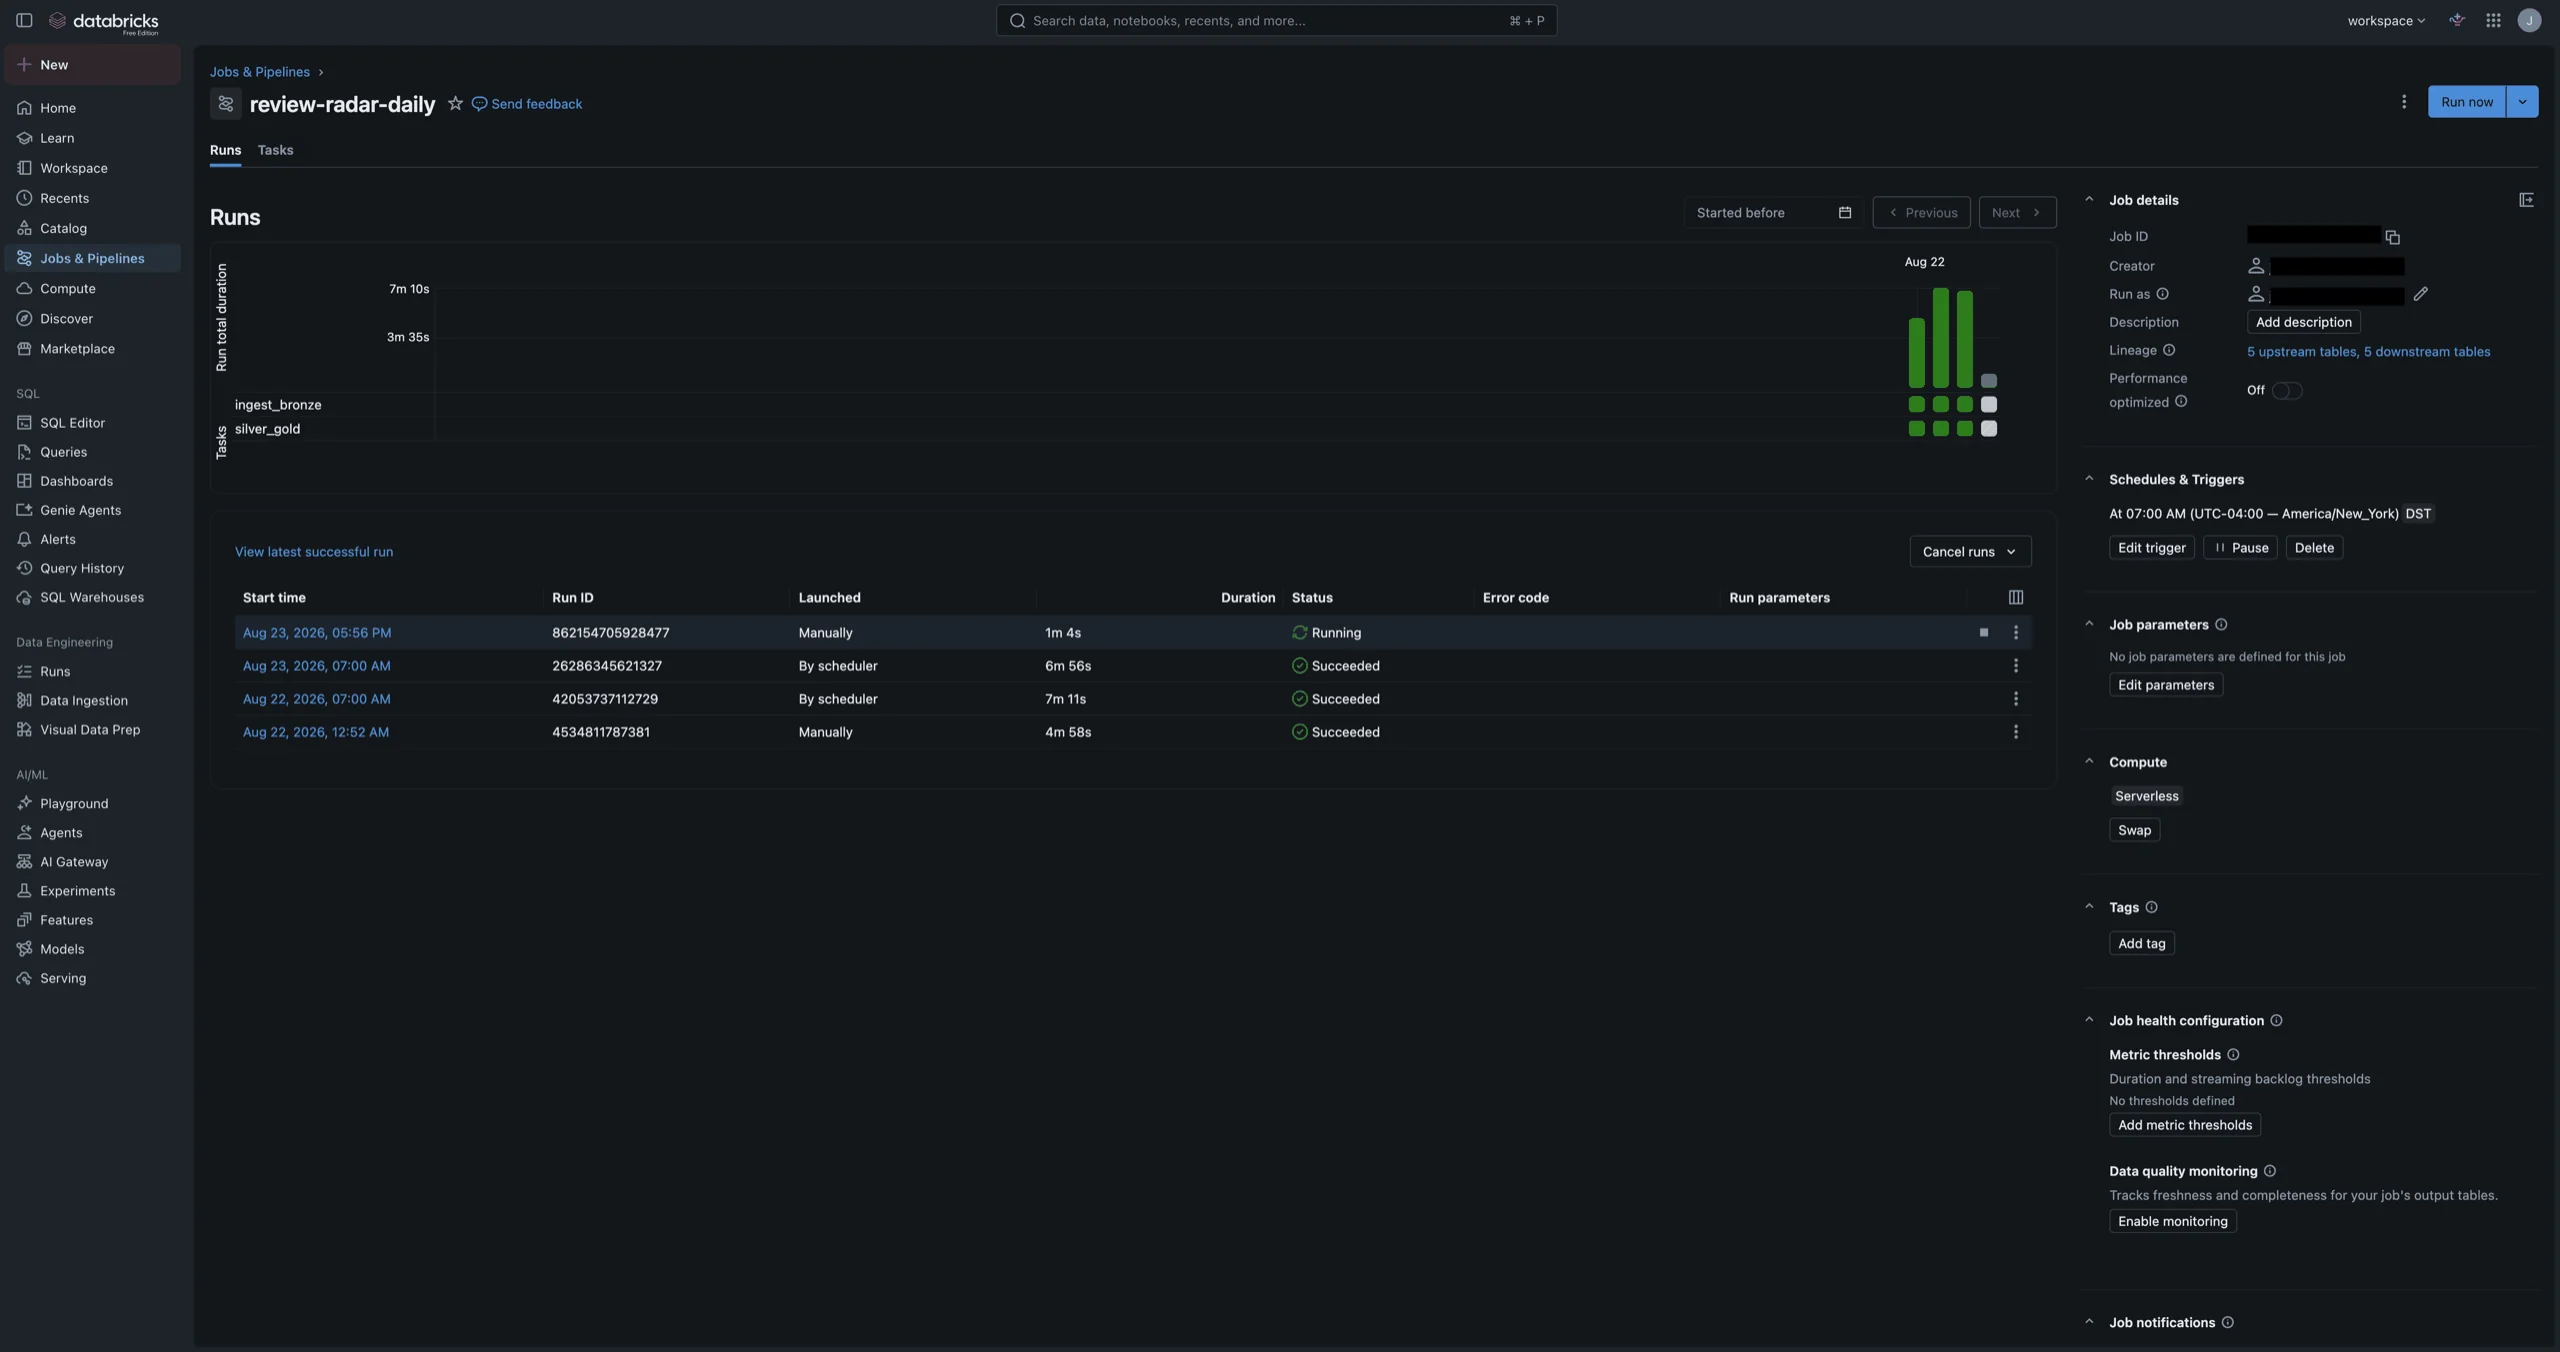
Task: Collapse the Compute section
Action: (2089, 761)
